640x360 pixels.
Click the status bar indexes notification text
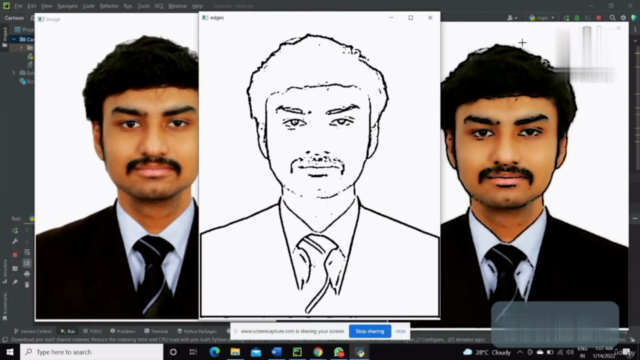(x=248, y=340)
